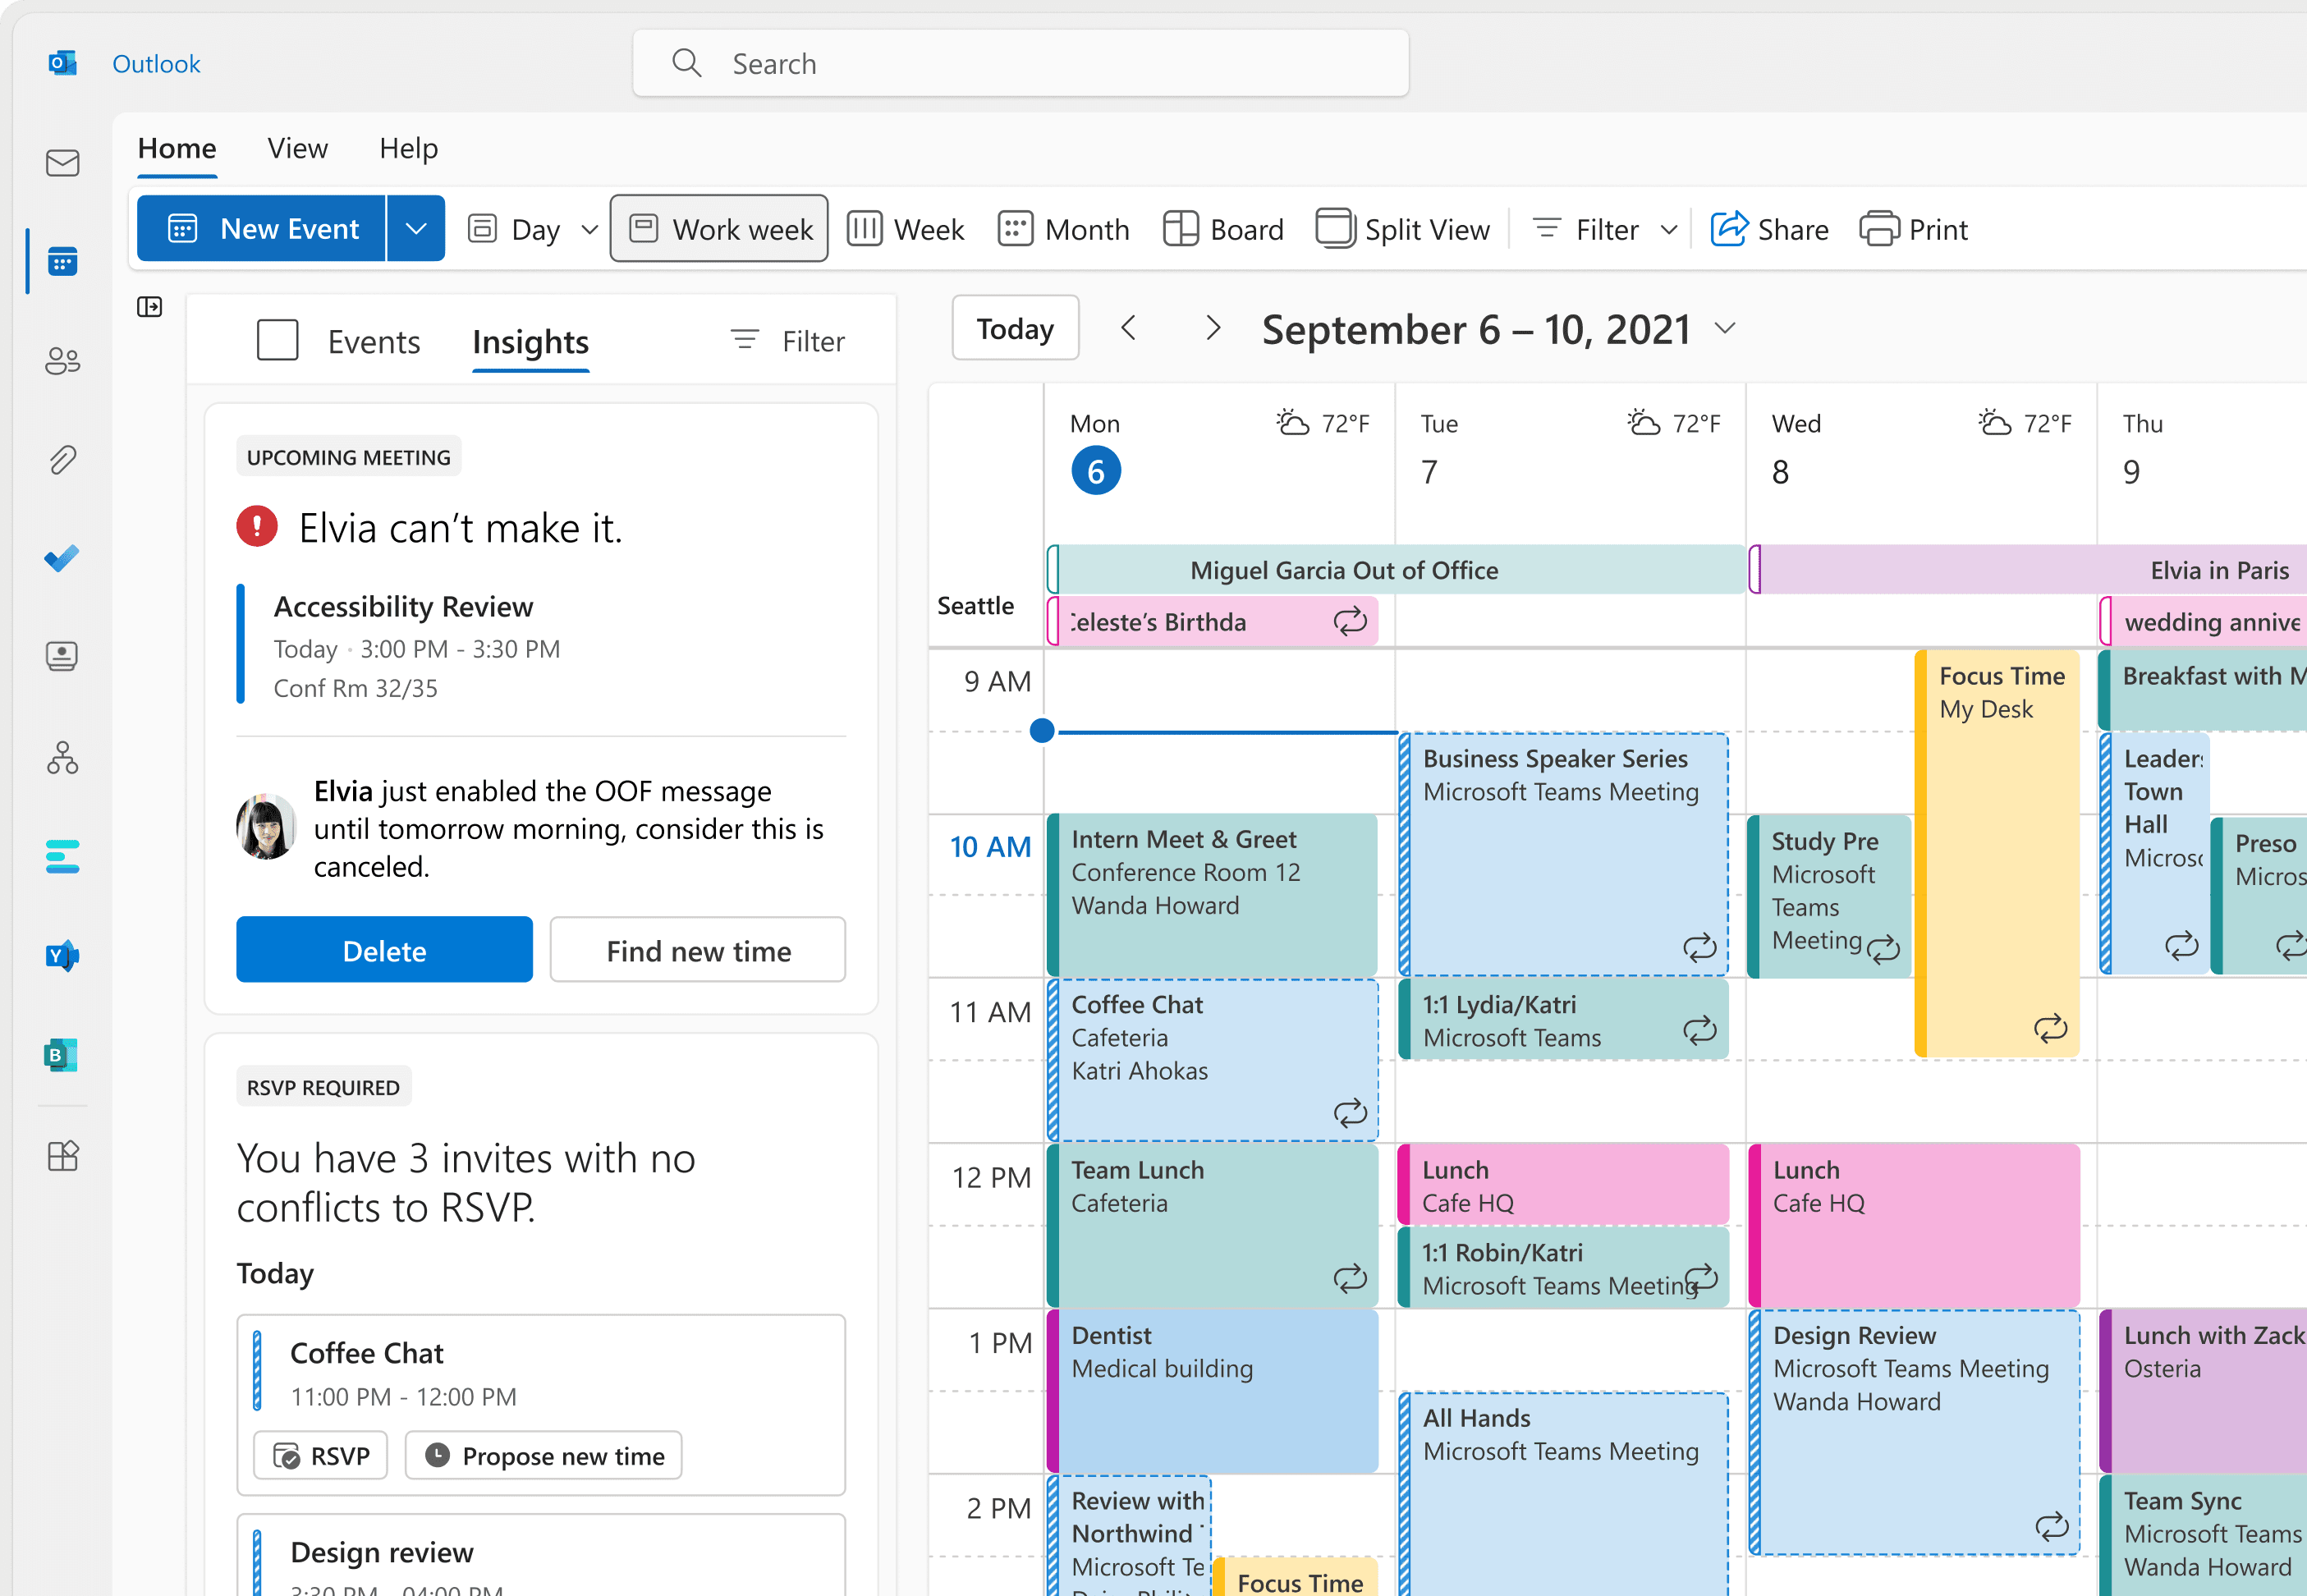The height and width of the screenshot is (1596, 2307).
Task: RSVP to Coffee Chat invite
Action: 320,1456
